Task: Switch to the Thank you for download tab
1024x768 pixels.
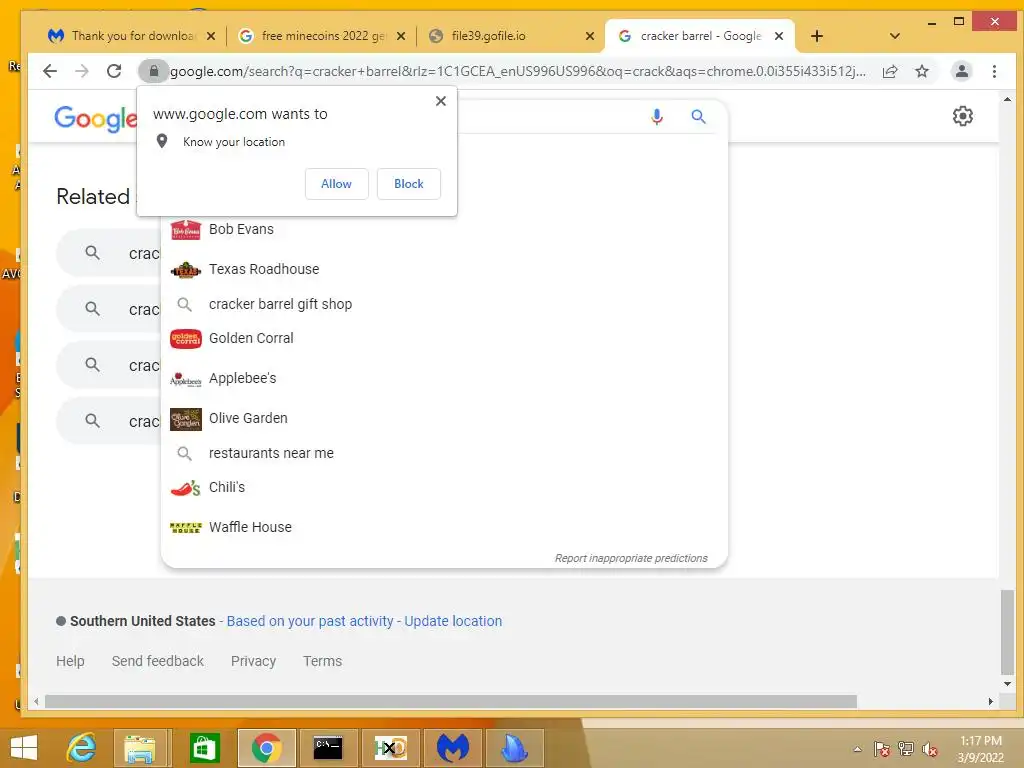Action: (131, 36)
